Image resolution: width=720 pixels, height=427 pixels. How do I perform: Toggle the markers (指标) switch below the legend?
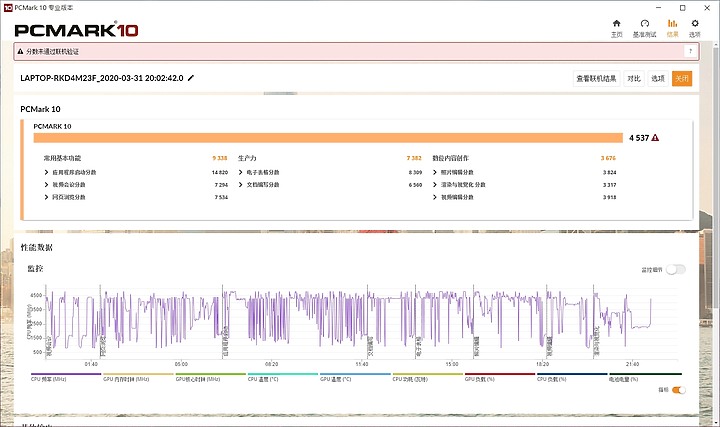point(679,390)
